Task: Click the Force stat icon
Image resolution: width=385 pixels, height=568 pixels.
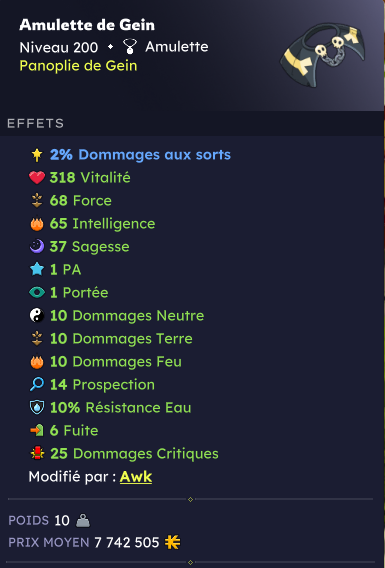Action: point(37,201)
